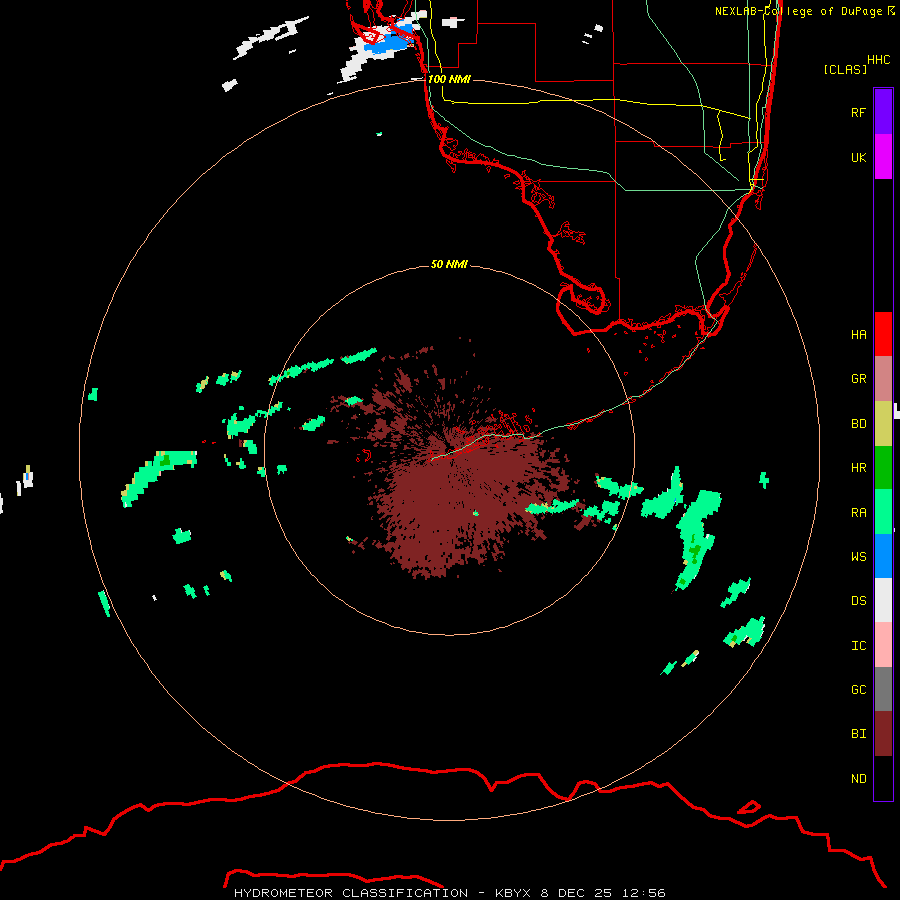This screenshot has height=900, width=900.
Task: Click the RF legend label
Action: point(858,112)
